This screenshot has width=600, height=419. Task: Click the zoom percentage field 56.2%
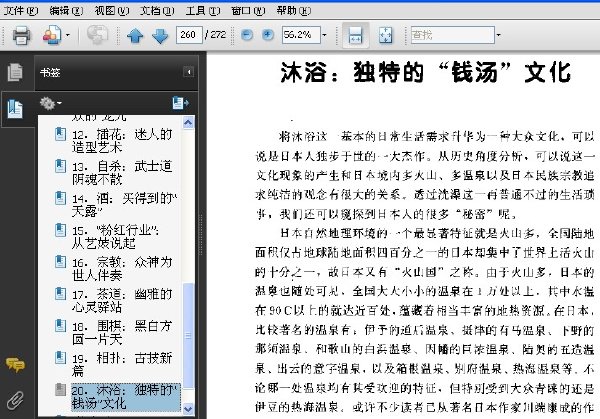click(301, 35)
